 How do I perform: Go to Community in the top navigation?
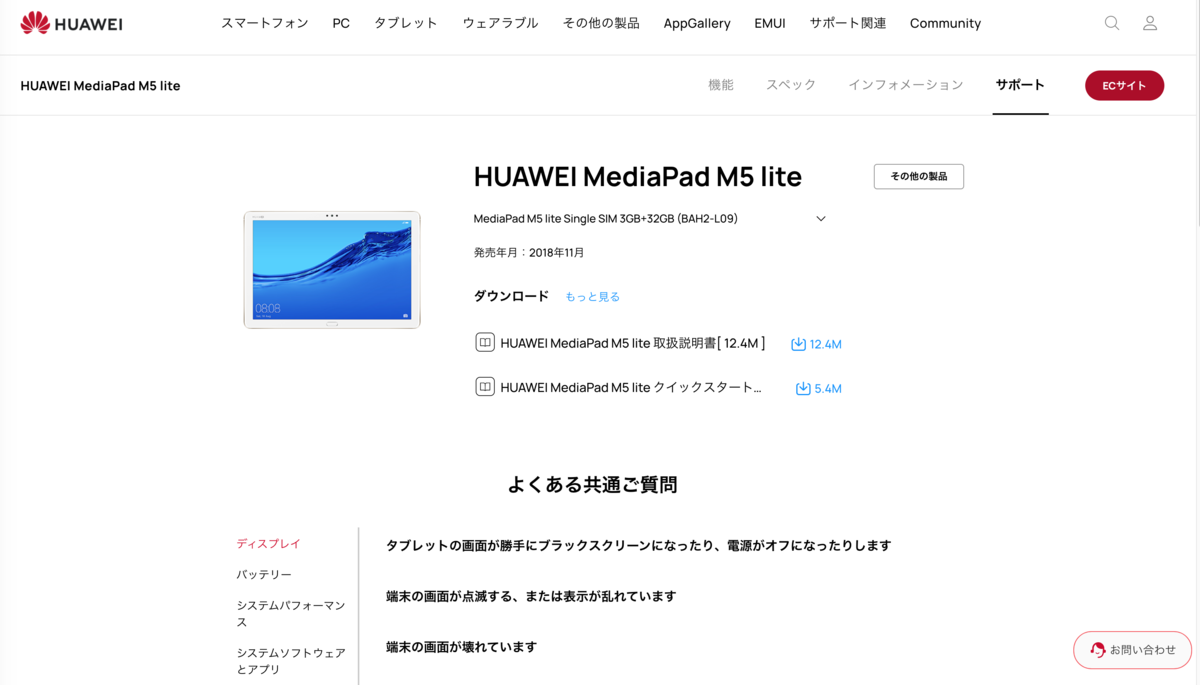(x=945, y=23)
